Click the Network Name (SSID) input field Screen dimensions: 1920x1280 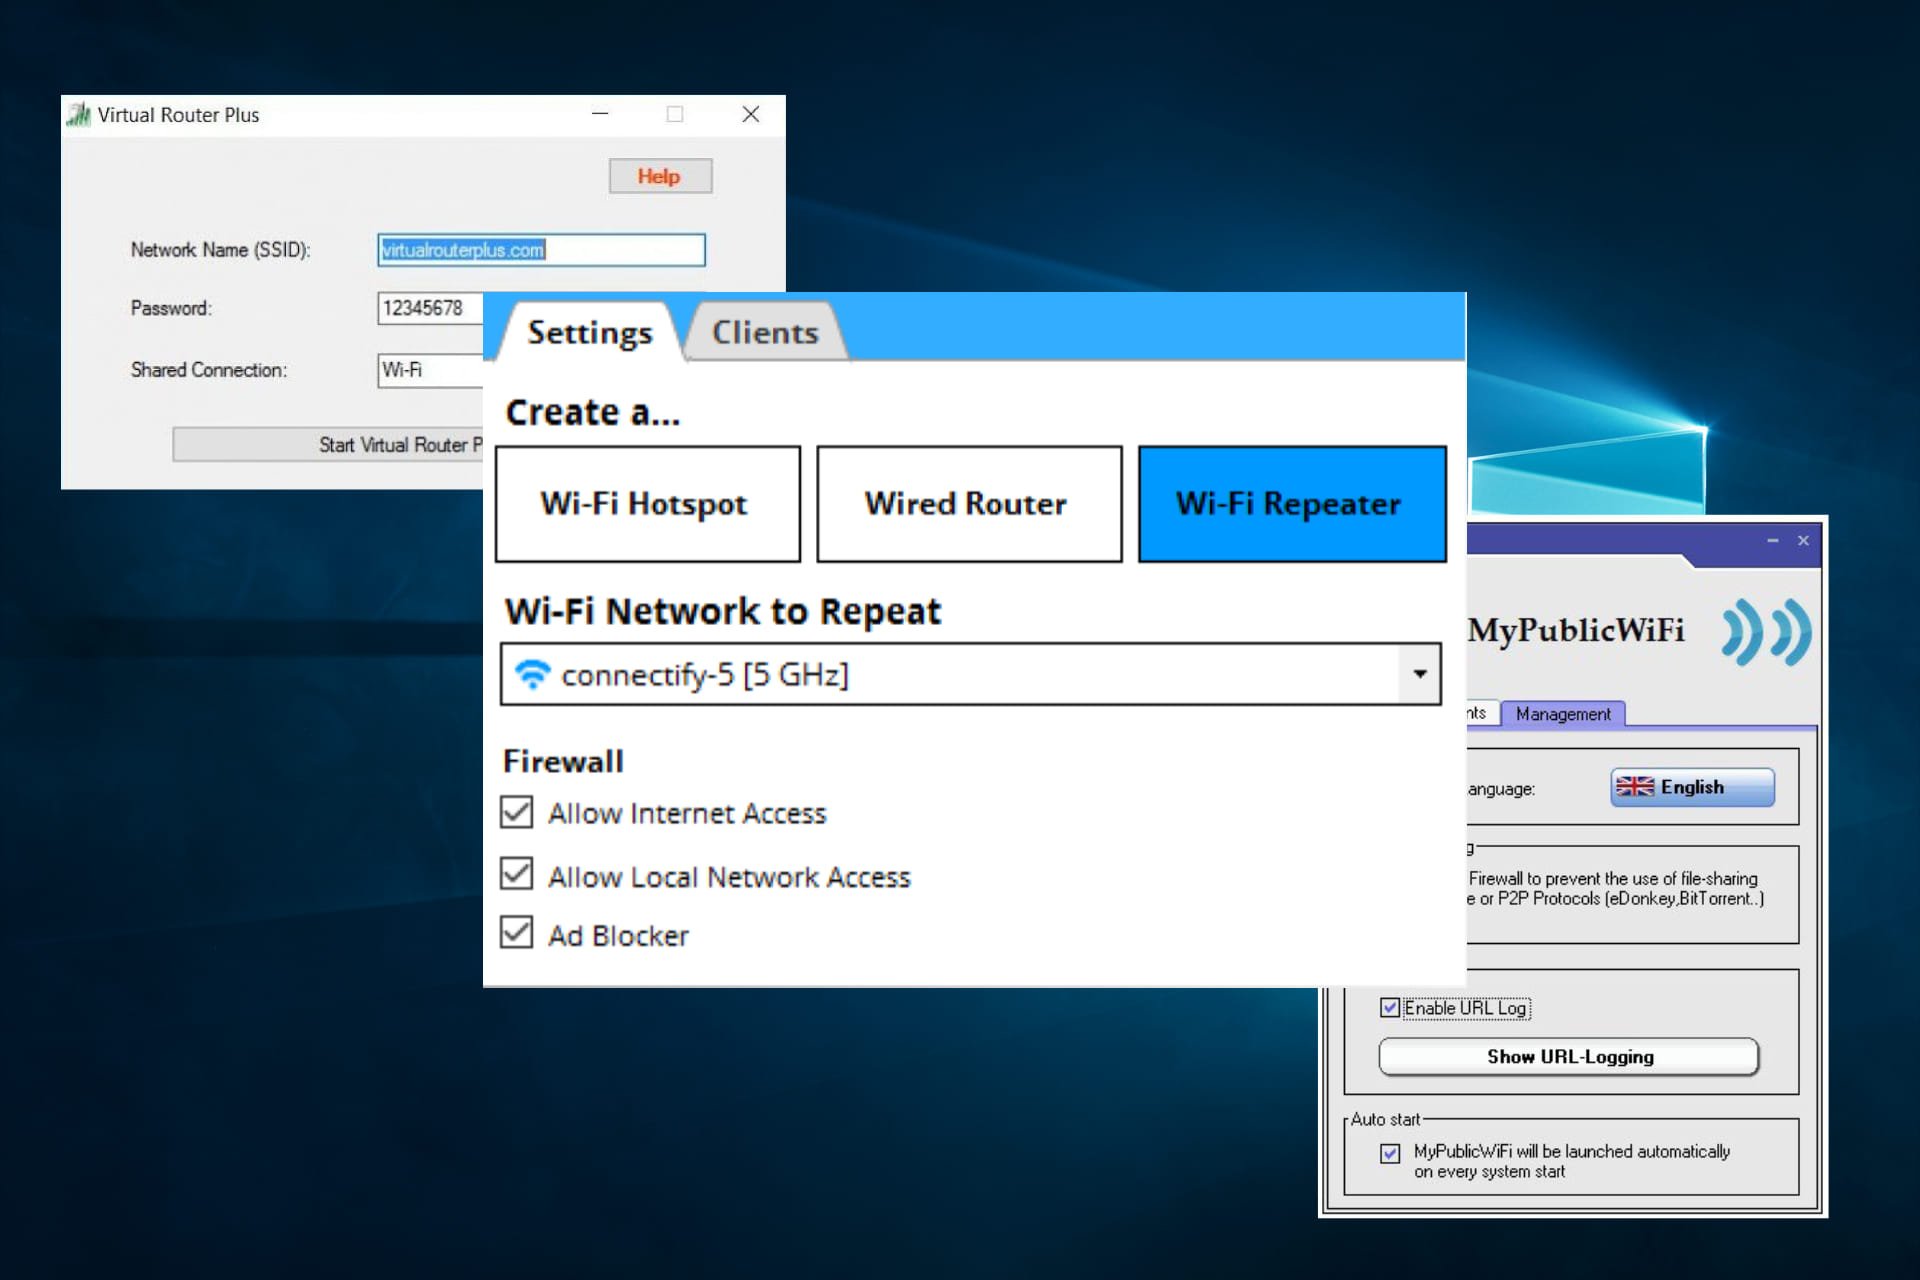(x=541, y=250)
